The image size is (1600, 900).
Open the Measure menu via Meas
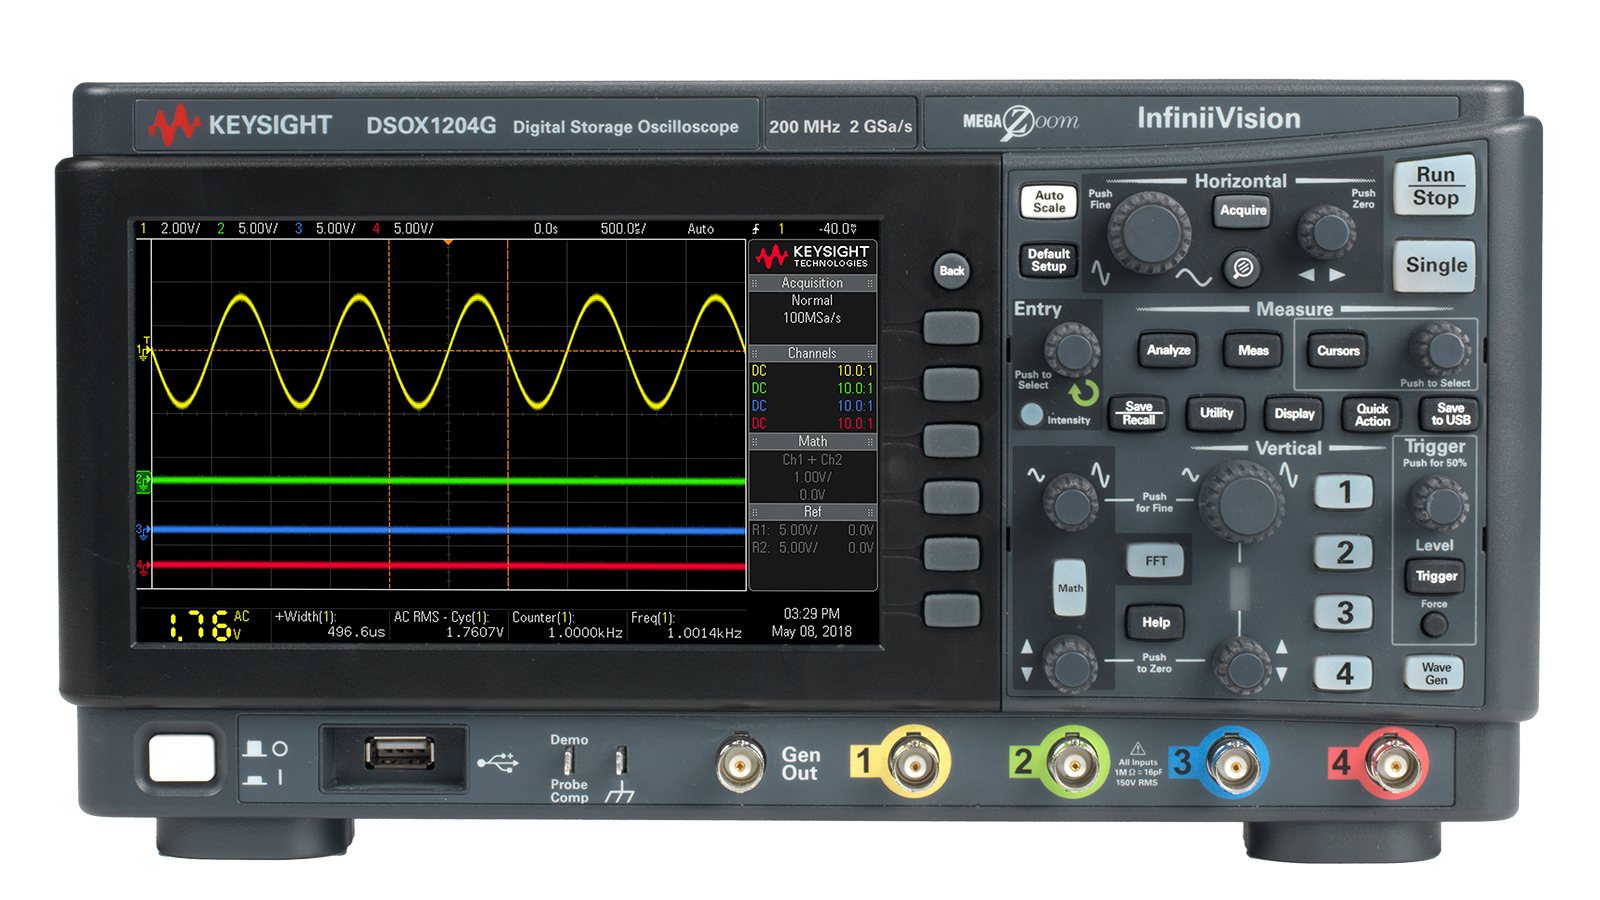1253,351
